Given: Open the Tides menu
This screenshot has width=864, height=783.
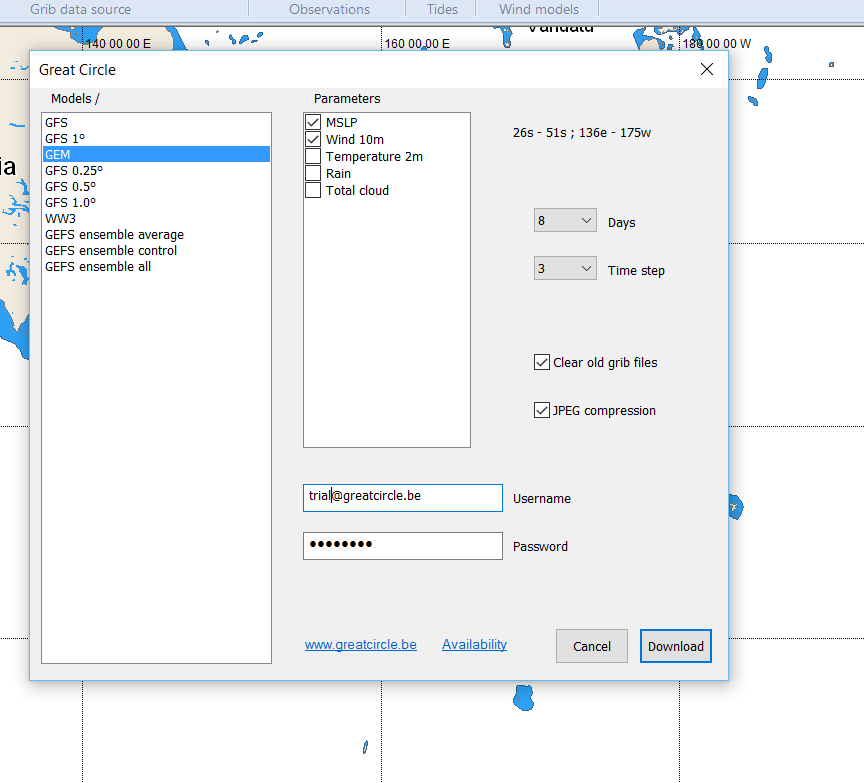Looking at the screenshot, I should pos(442,9).
